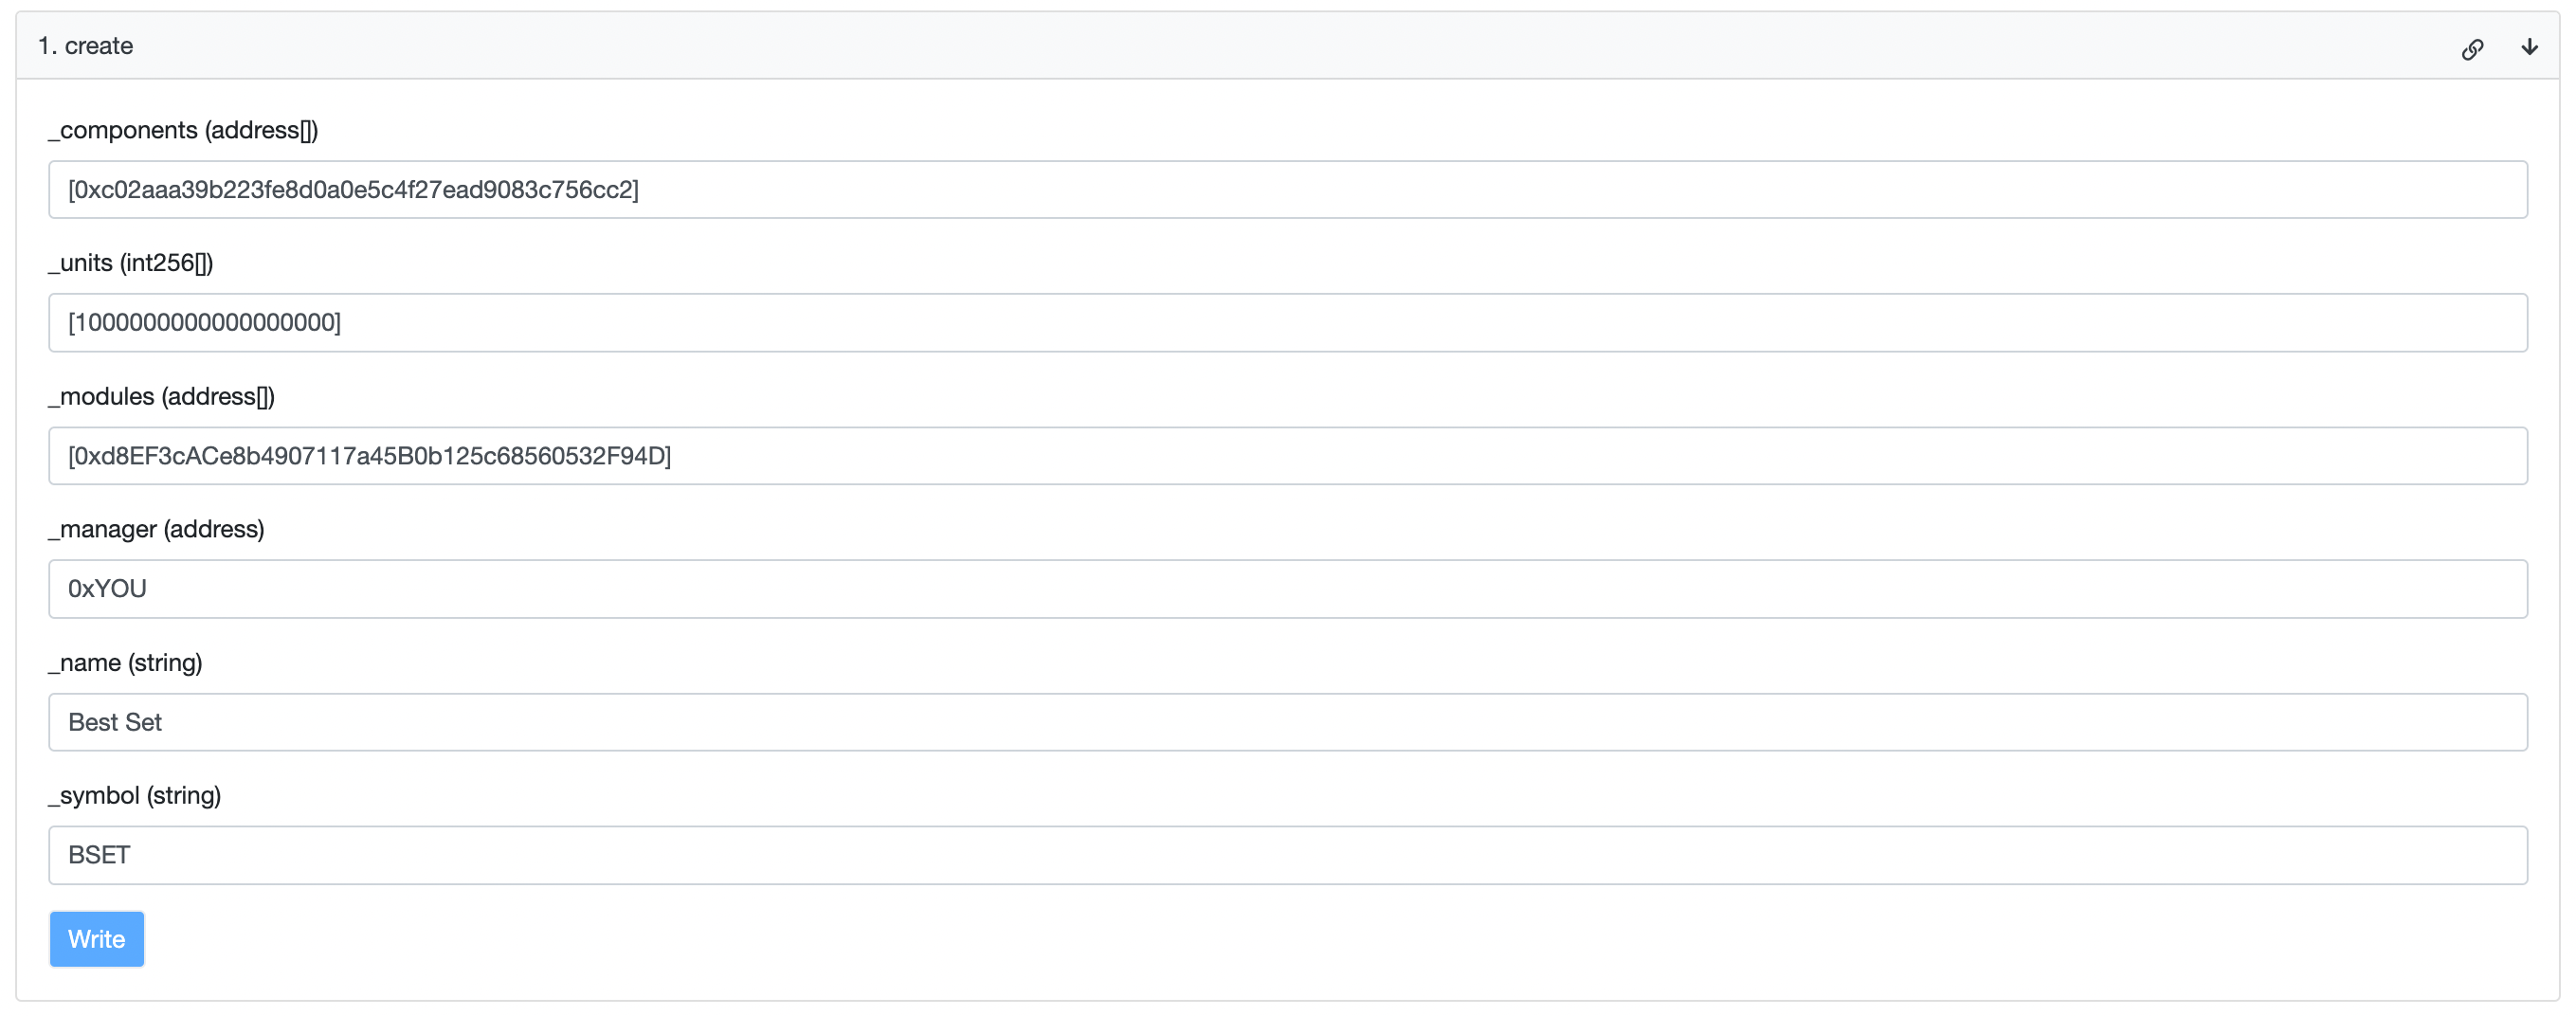
Task: Click the "_units (int256[])" label
Action: point(131,264)
